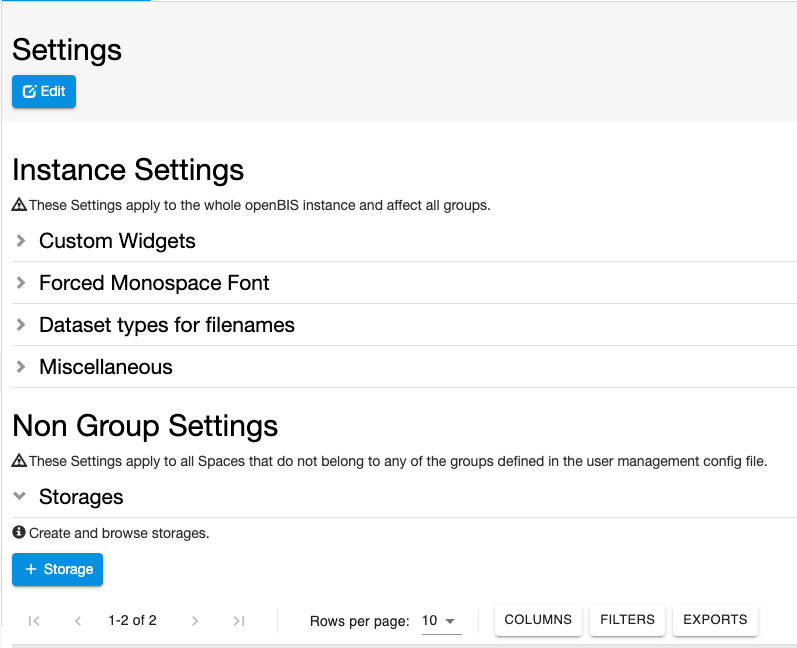This screenshot has width=797, height=648.
Task: Click the Custom Widgets heading text
Action: click(117, 241)
